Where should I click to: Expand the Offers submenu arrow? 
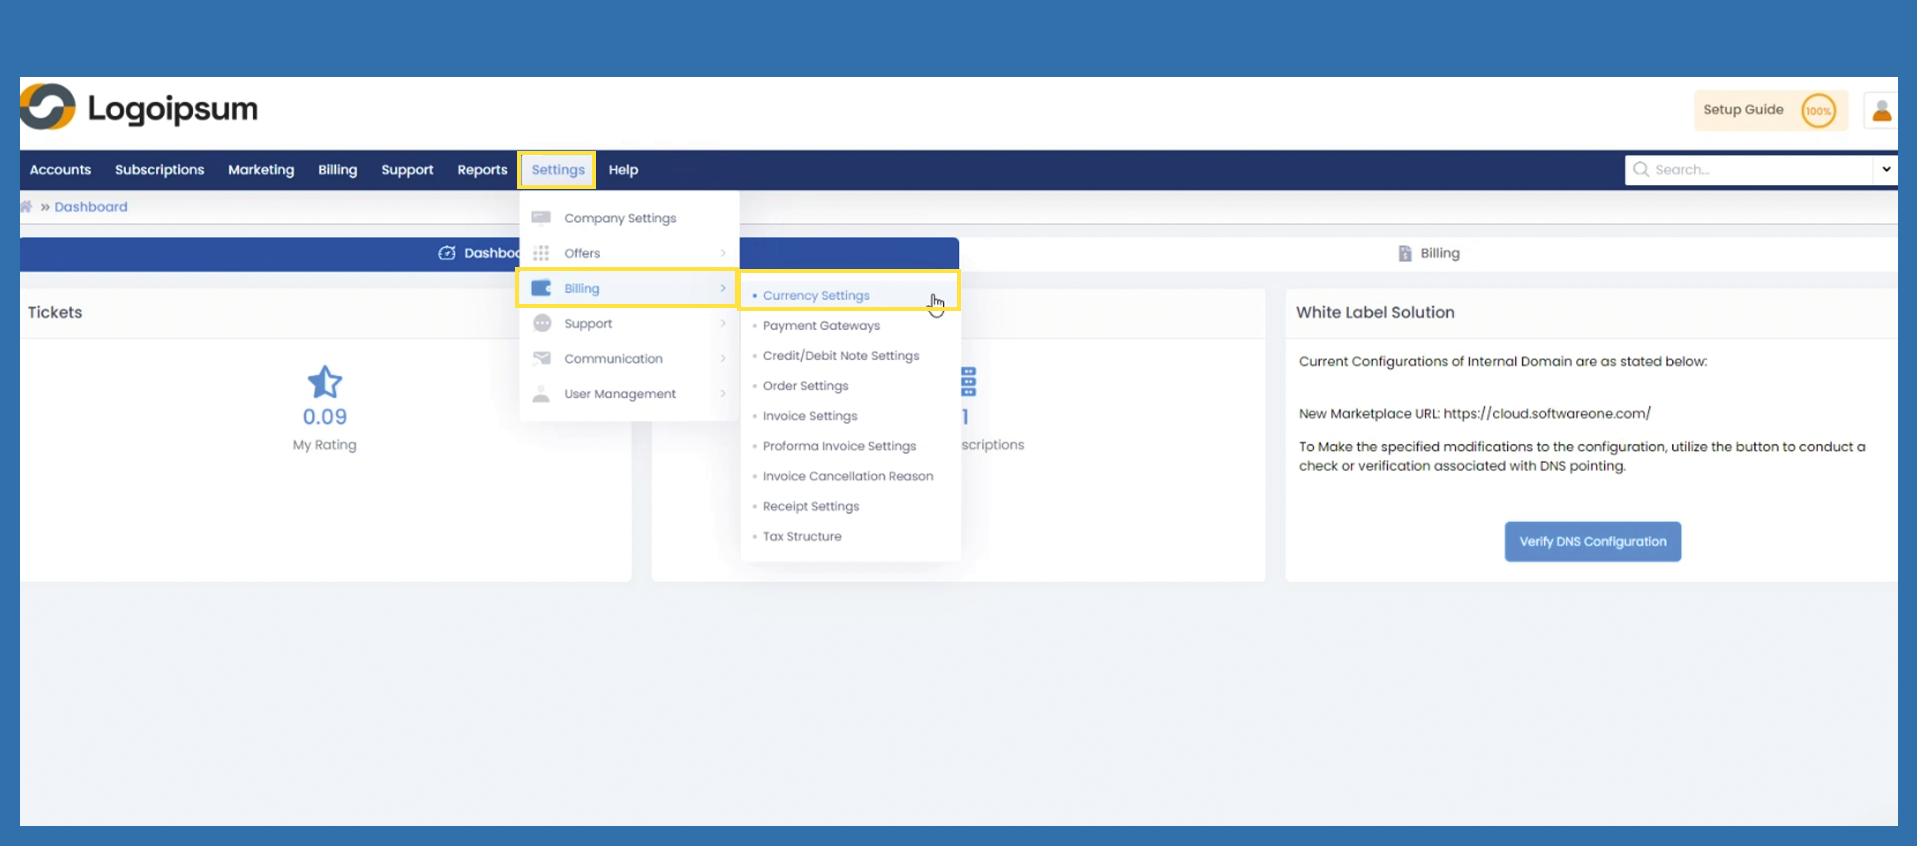point(722,253)
